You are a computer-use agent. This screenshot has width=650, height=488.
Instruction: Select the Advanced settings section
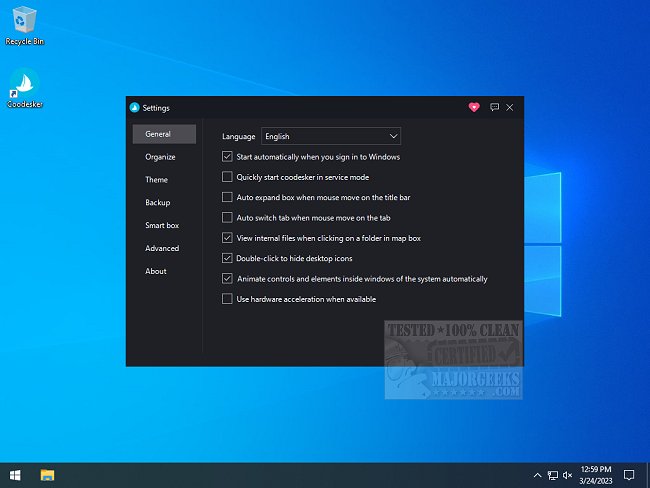point(162,248)
